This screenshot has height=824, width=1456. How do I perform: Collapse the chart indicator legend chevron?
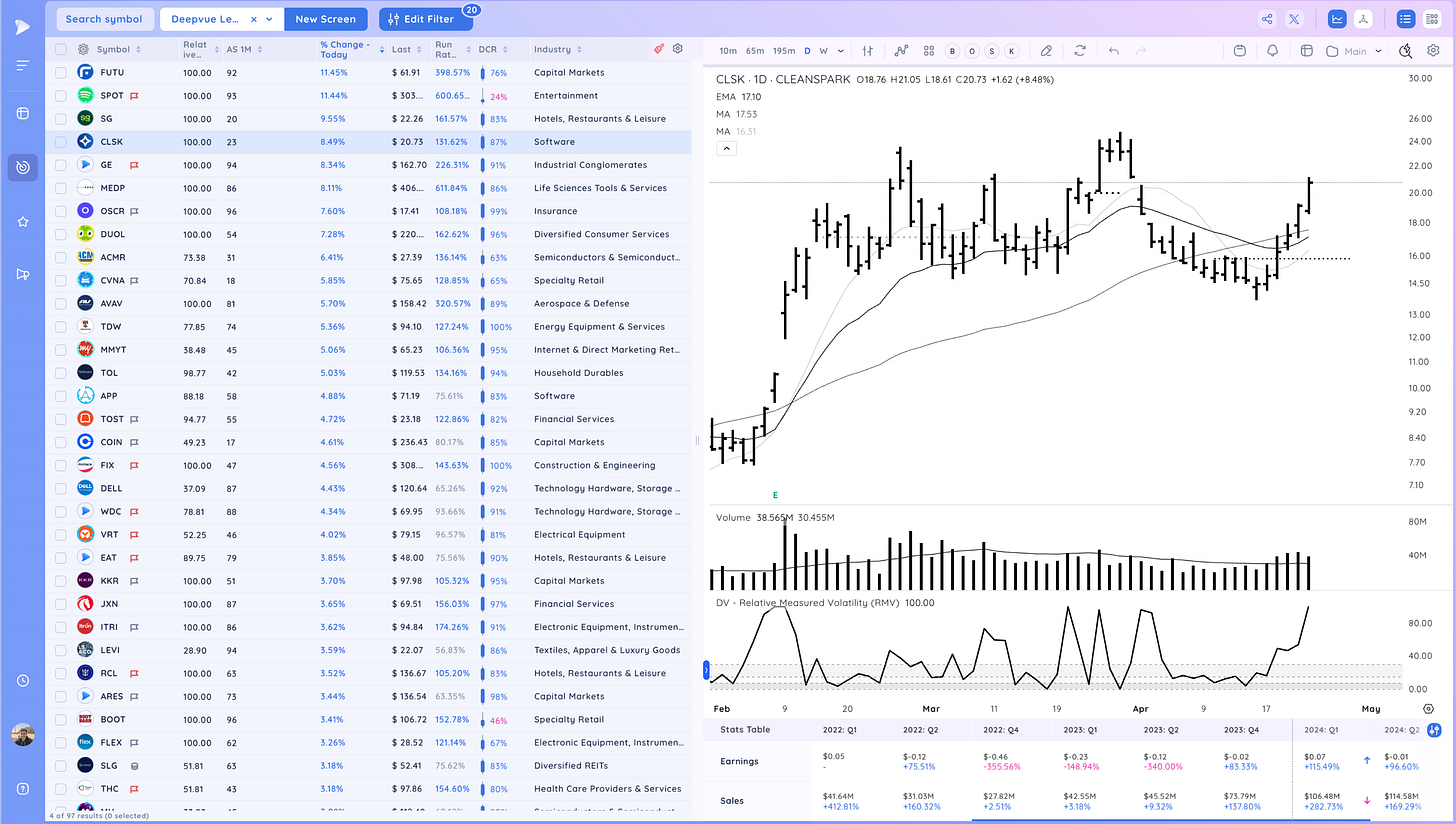click(727, 148)
